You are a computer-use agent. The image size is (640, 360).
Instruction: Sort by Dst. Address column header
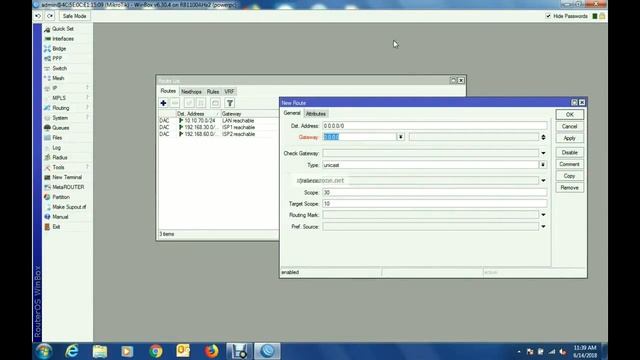[198, 114]
